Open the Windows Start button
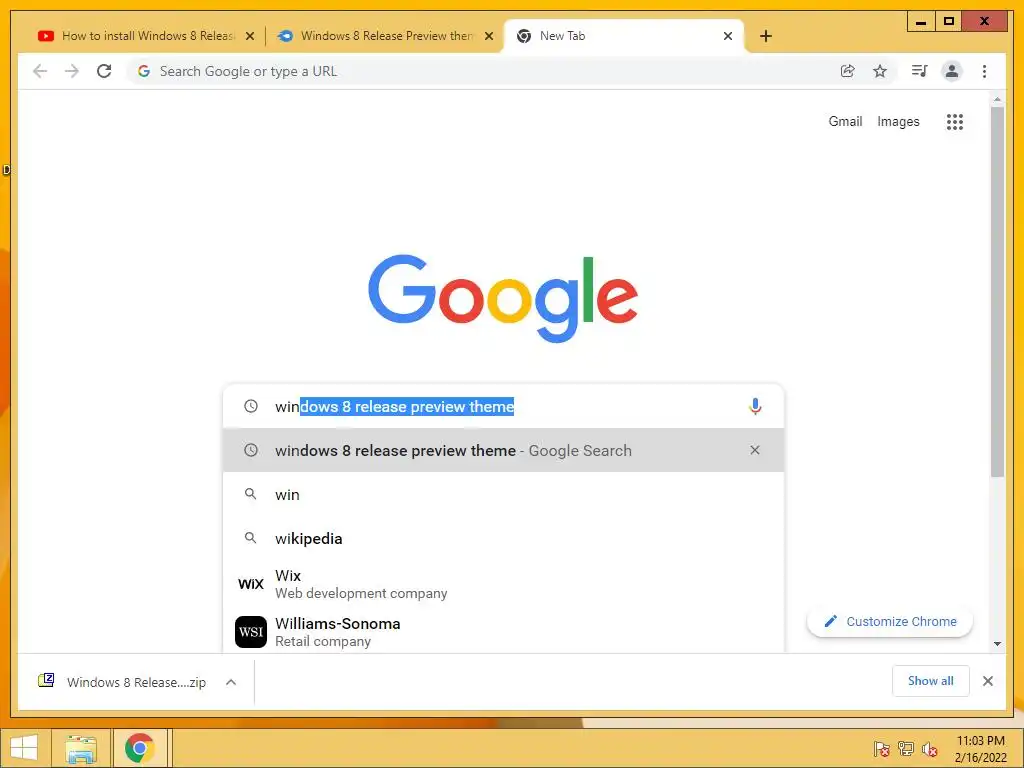Screen dimensions: 1024x768 [x=24, y=748]
